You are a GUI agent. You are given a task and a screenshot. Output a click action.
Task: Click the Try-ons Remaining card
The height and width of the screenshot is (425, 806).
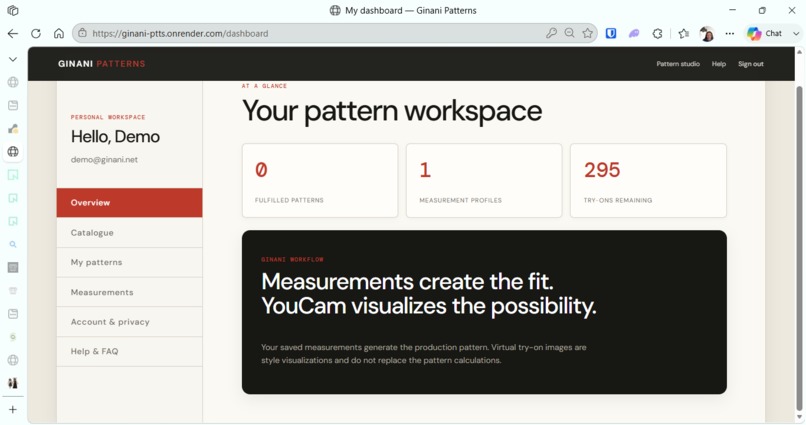[x=648, y=180]
